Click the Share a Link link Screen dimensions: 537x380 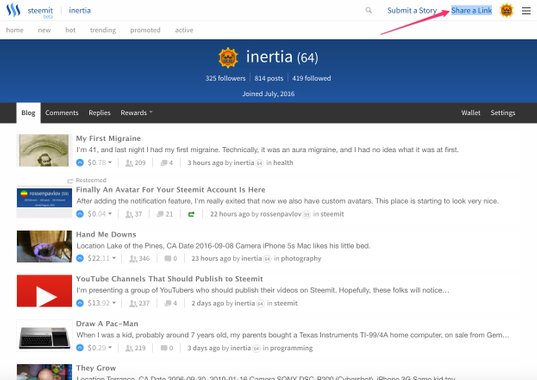pyautogui.click(x=471, y=11)
